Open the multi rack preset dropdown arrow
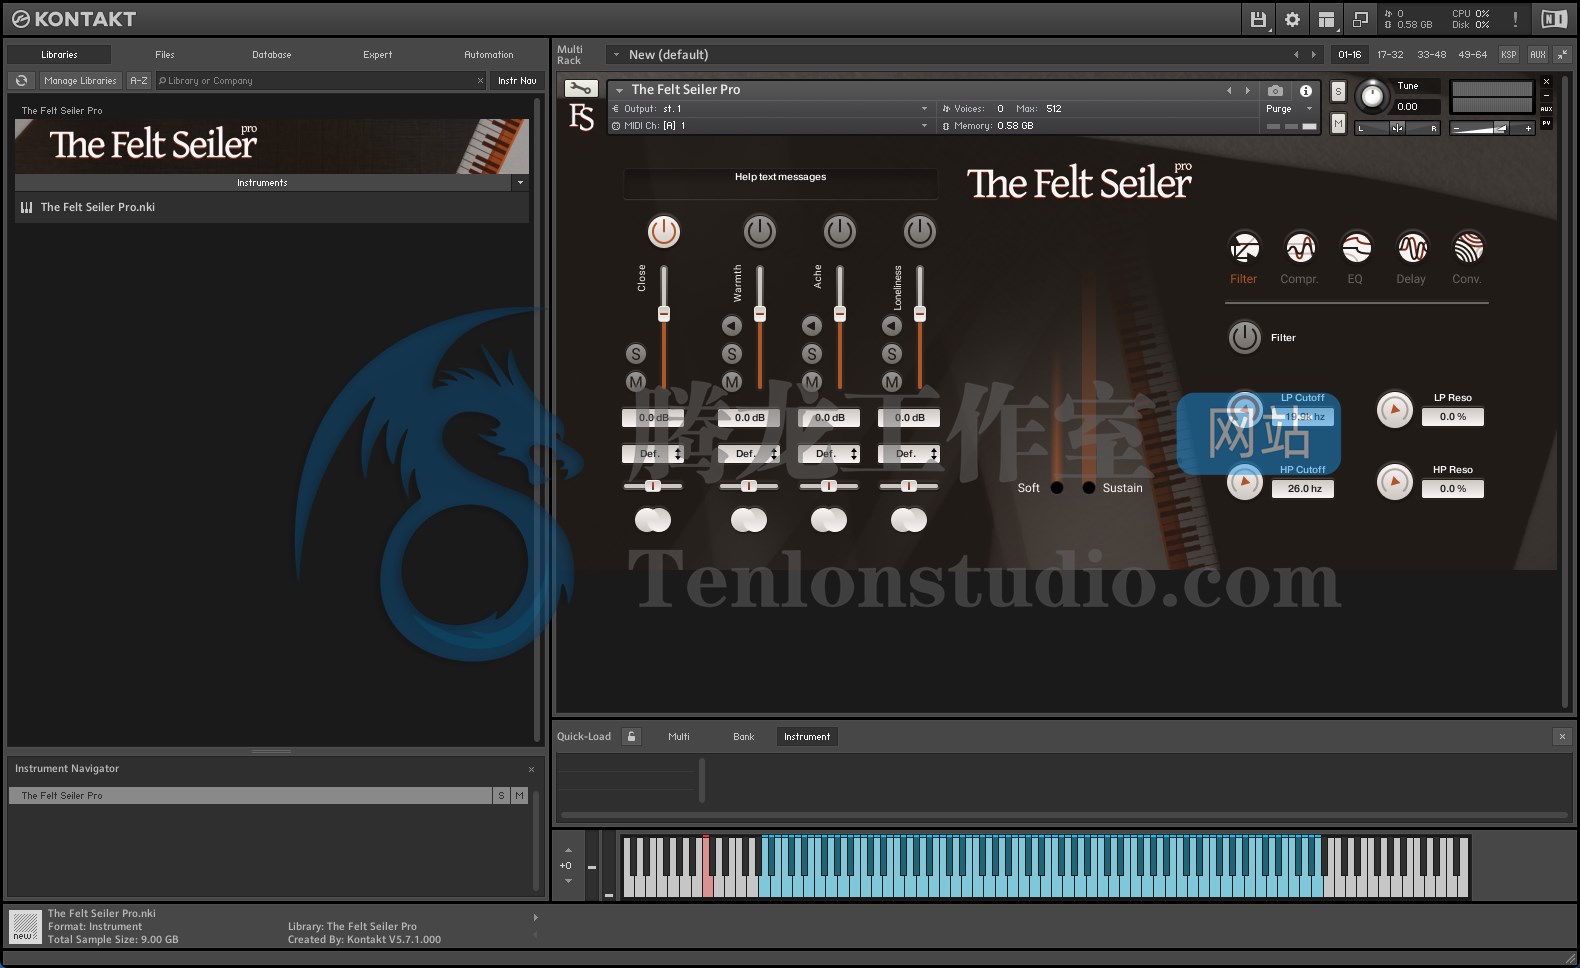 pyautogui.click(x=616, y=55)
